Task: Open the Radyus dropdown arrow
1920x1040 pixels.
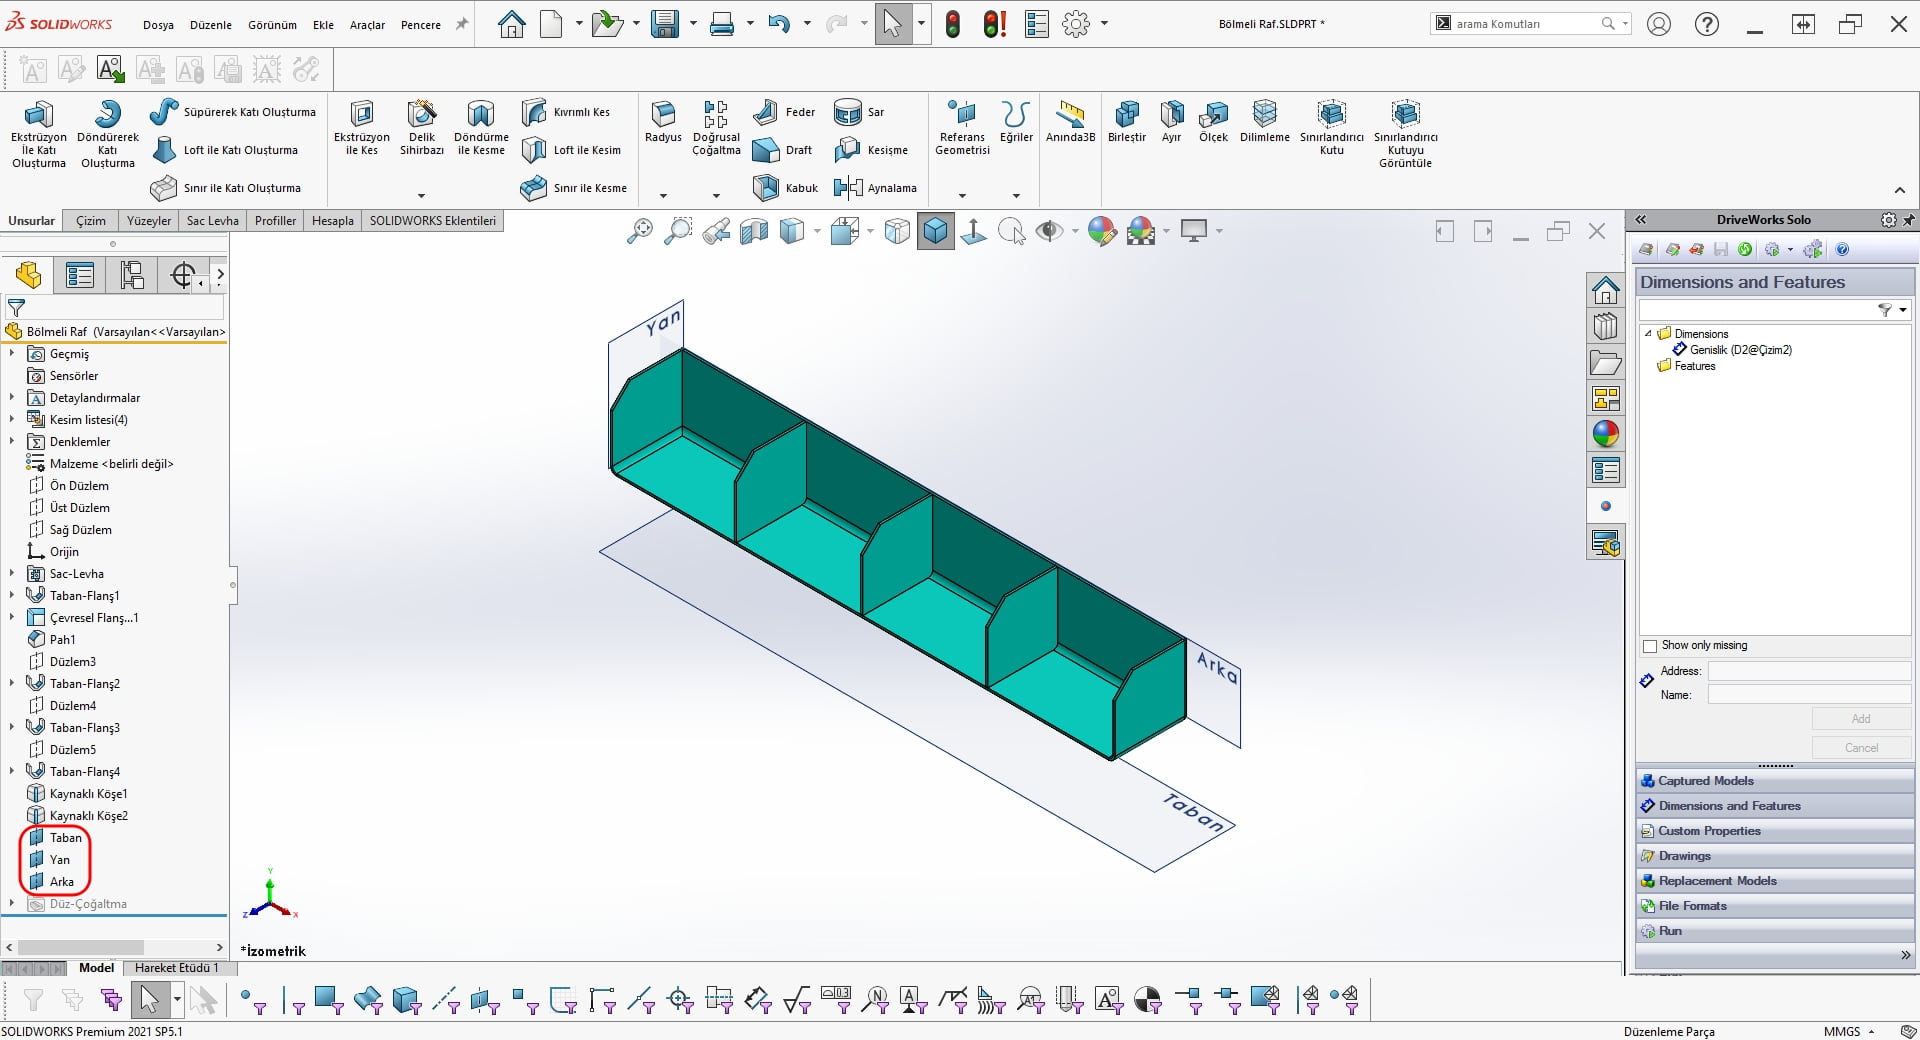Action: [663, 196]
